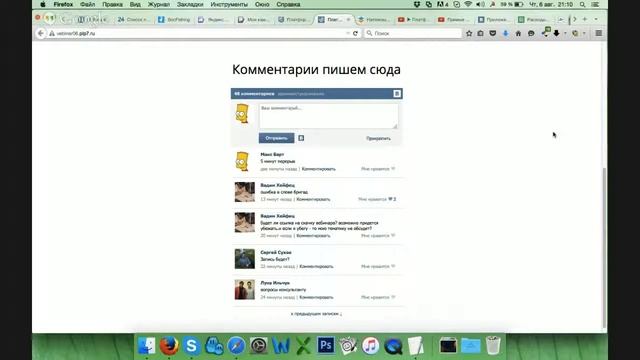The width and height of the screenshot is (640, 360).
Task: Click the volume icon in menu bar
Action: [x=480, y=4]
